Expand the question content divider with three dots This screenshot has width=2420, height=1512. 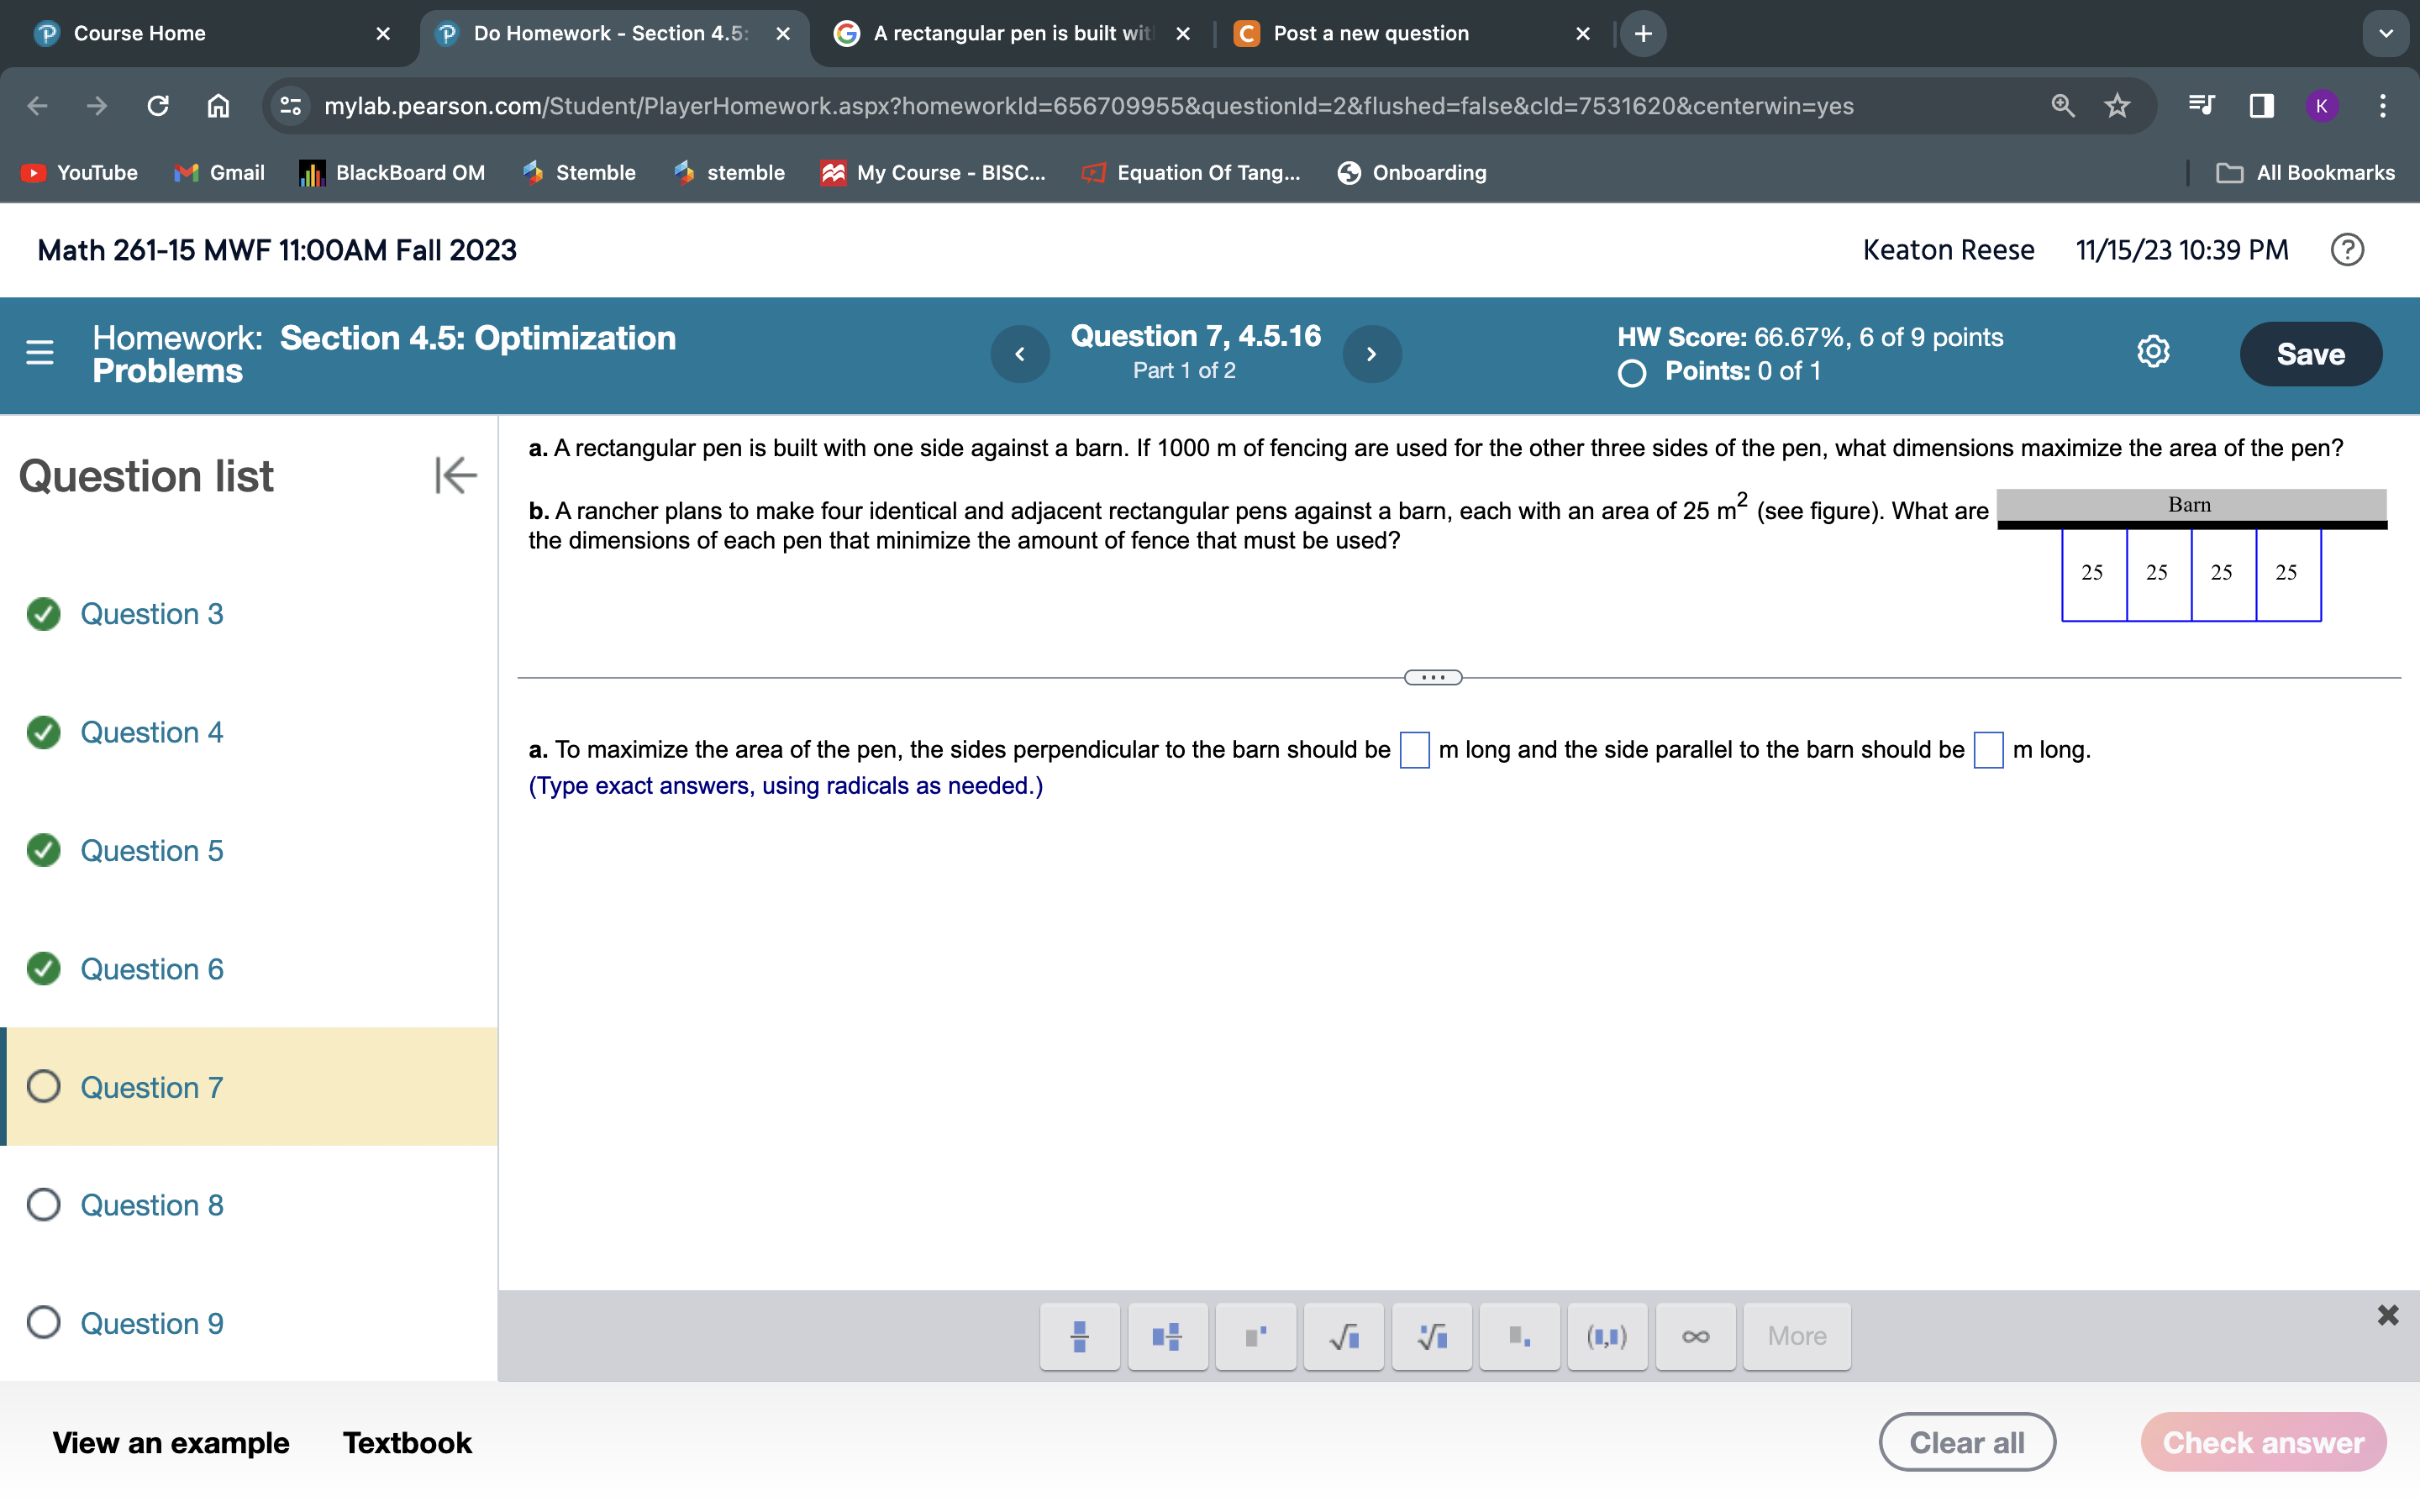point(1432,677)
